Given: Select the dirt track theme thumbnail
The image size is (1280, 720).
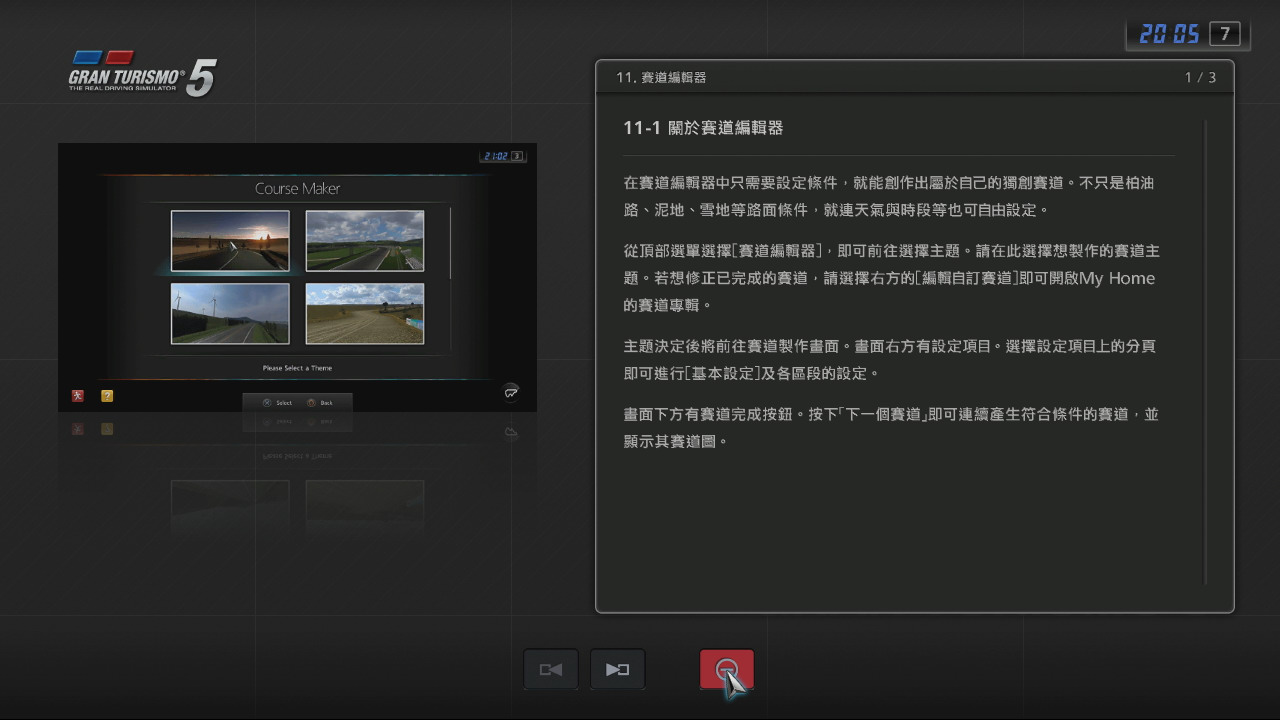Looking at the screenshot, I should pos(364,314).
